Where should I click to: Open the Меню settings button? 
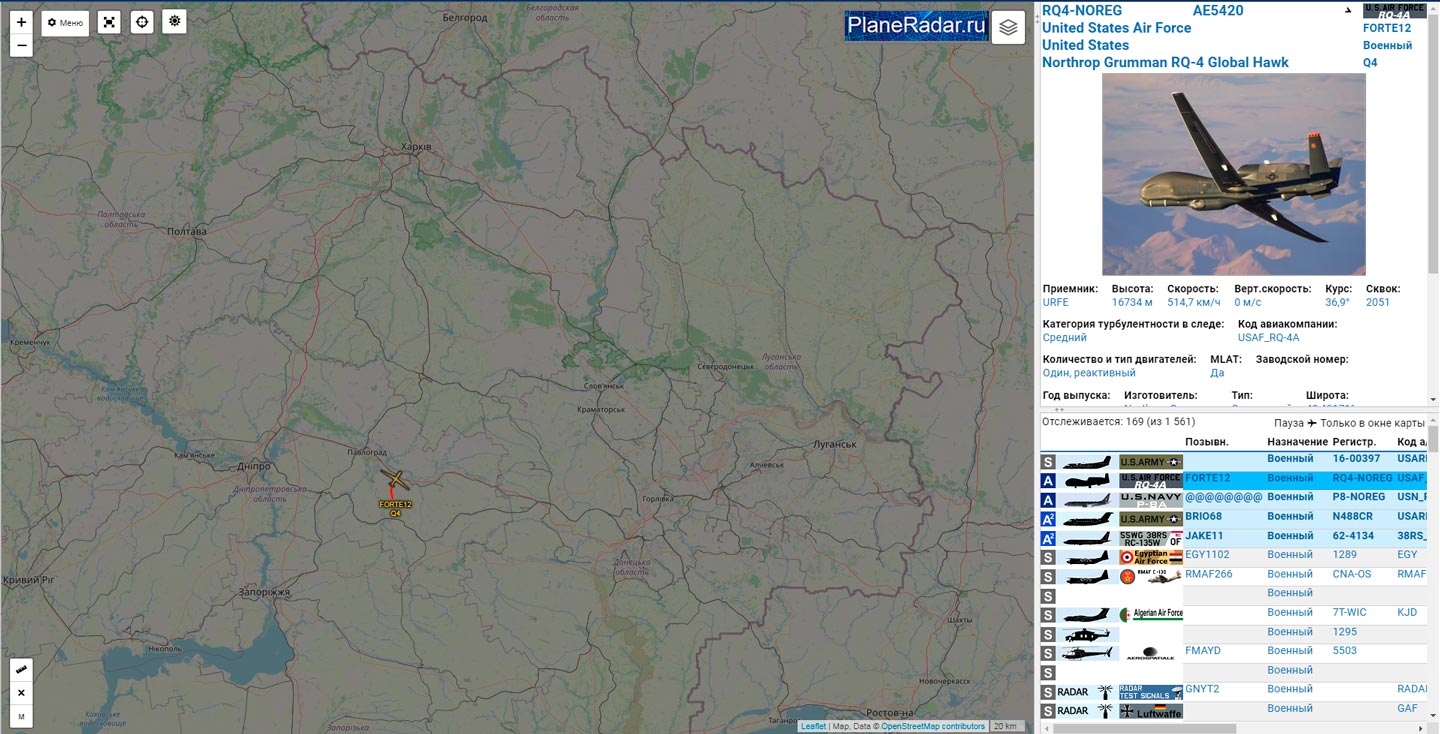[x=65, y=22]
